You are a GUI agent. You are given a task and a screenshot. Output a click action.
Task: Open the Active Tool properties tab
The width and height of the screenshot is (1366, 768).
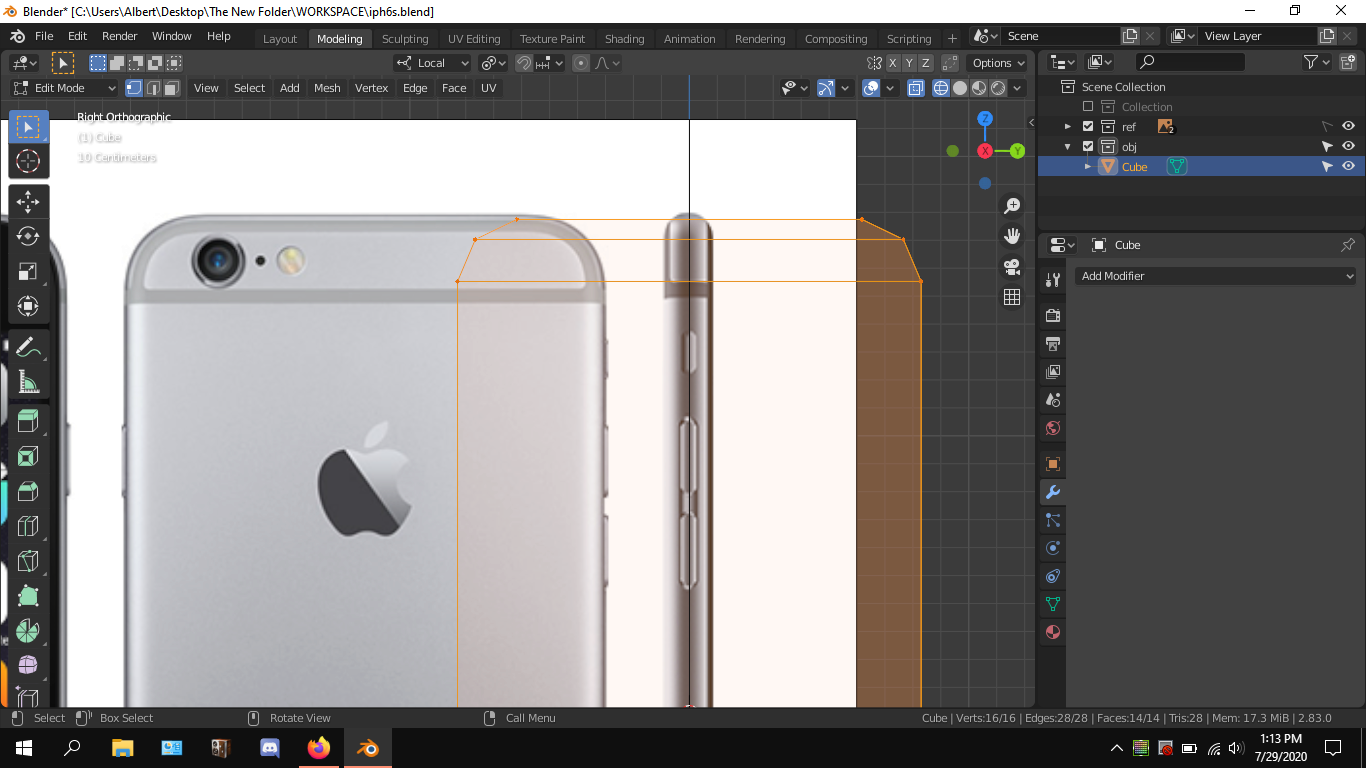(1052, 280)
